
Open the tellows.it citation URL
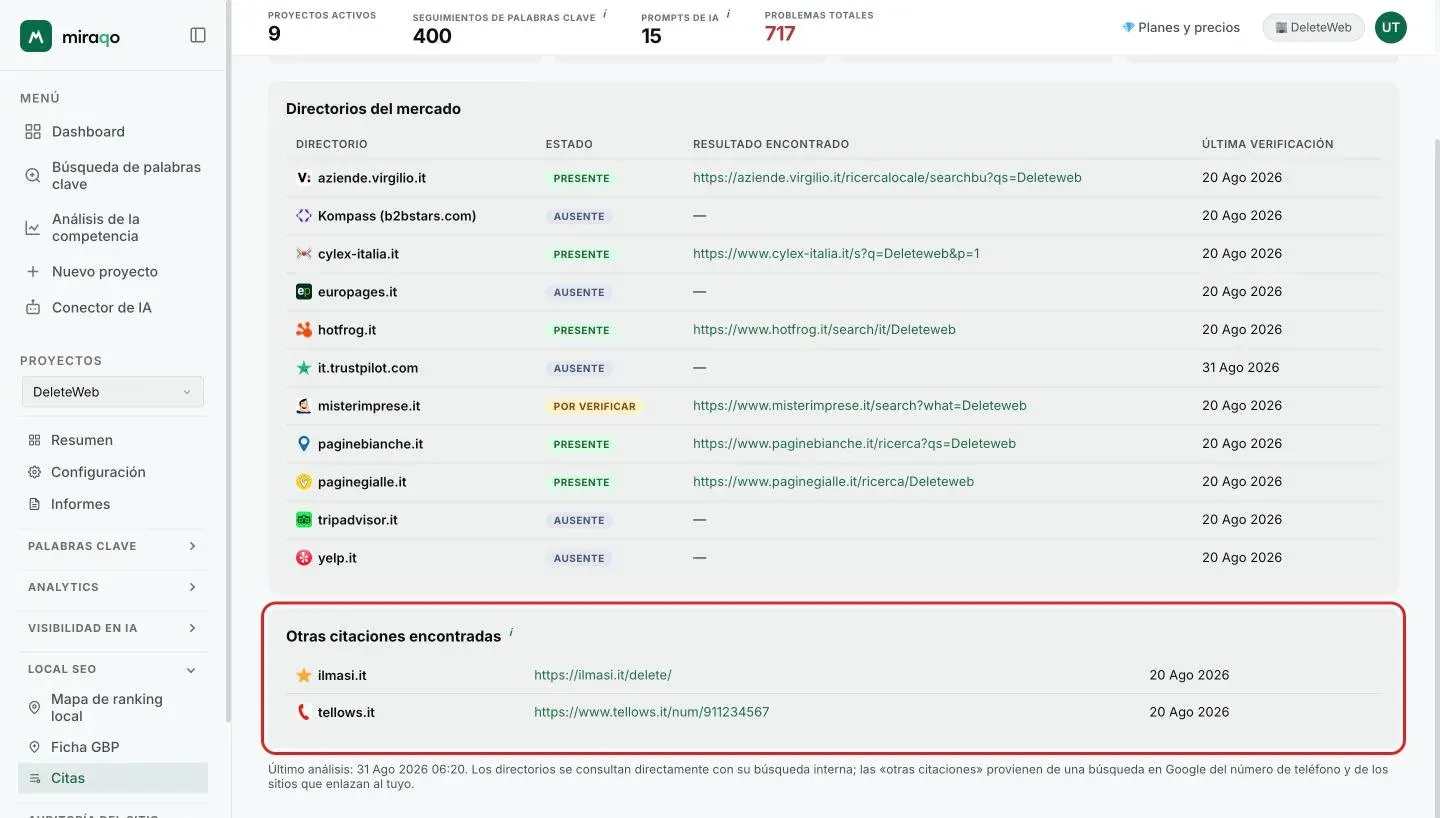652,712
